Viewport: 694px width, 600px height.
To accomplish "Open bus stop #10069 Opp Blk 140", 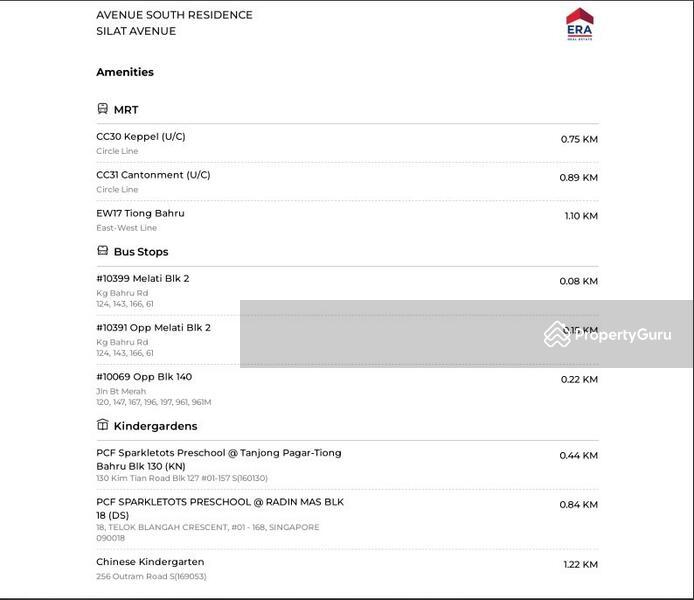I will tap(144, 377).
